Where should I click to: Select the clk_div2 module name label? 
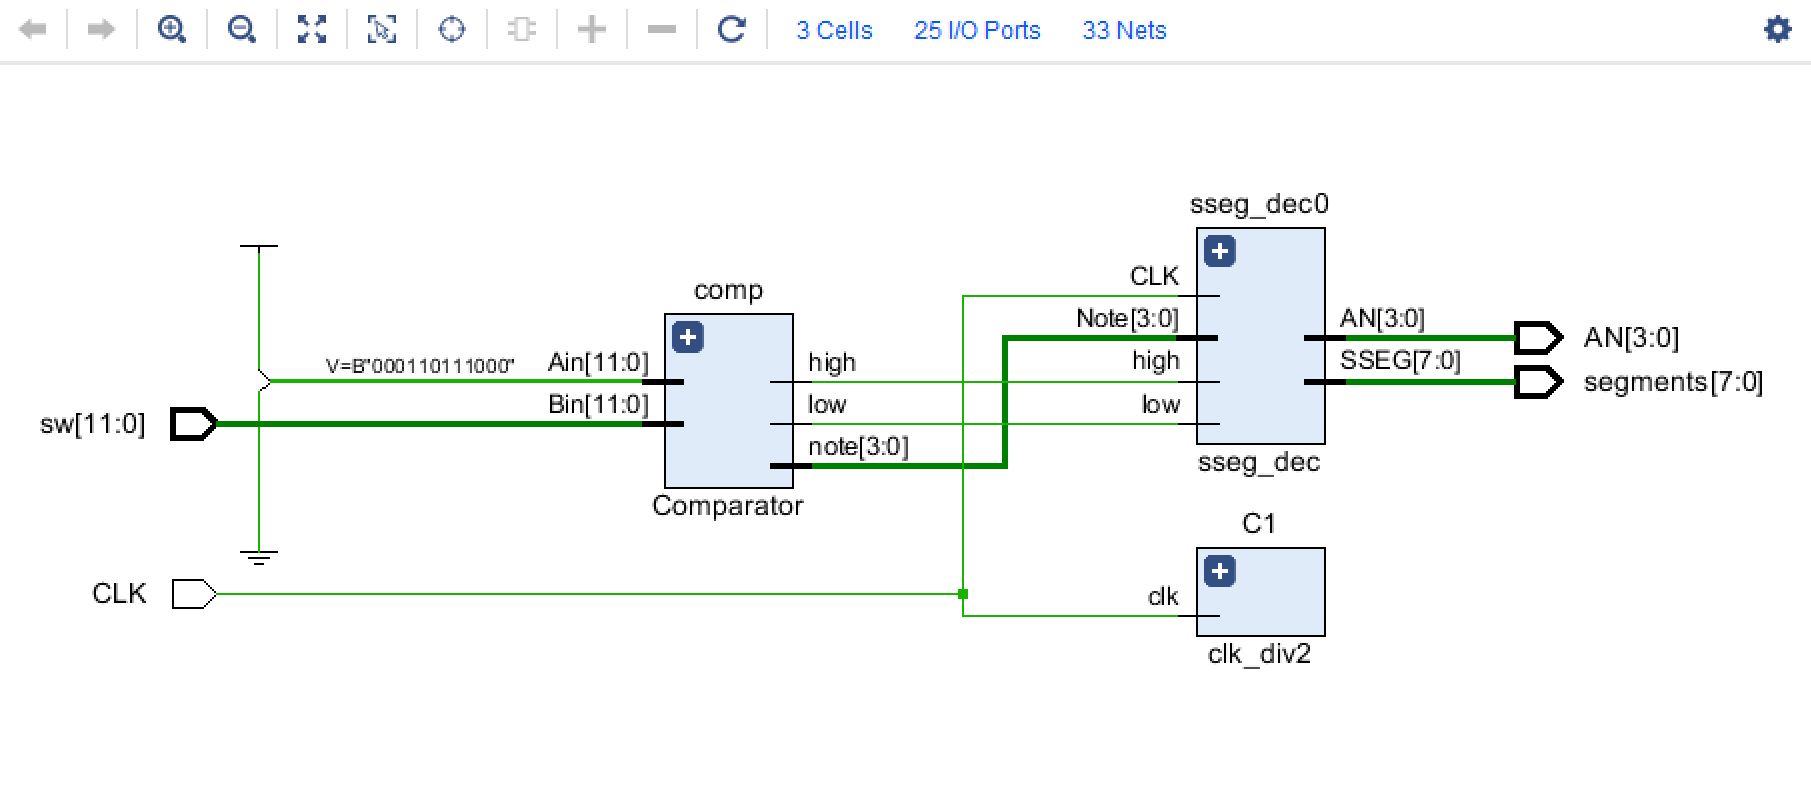(x=1259, y=654)
